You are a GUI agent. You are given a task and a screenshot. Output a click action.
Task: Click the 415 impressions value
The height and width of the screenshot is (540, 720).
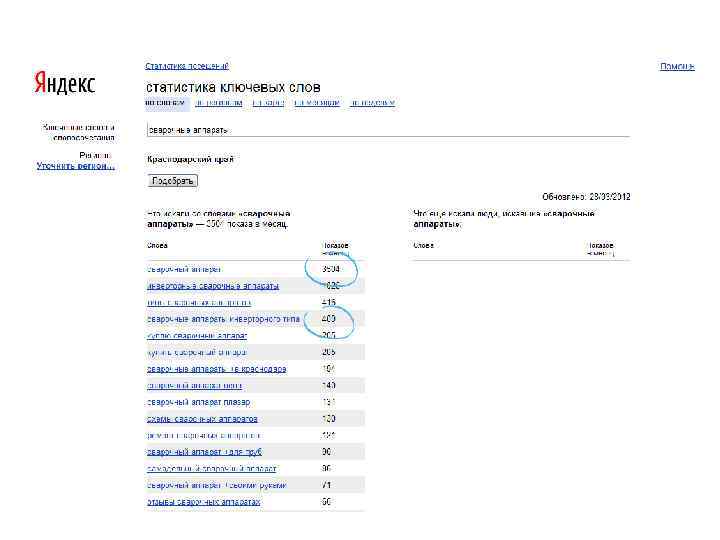(x=329, y=303)
